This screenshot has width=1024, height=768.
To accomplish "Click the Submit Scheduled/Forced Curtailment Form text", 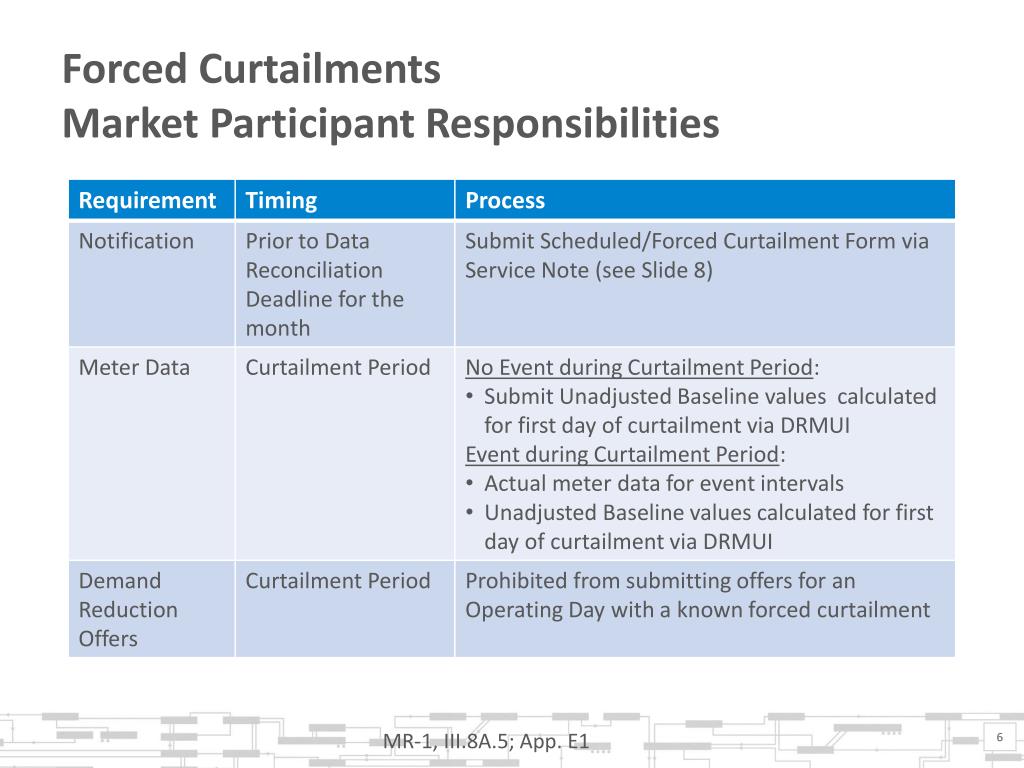I will point(696,255).
